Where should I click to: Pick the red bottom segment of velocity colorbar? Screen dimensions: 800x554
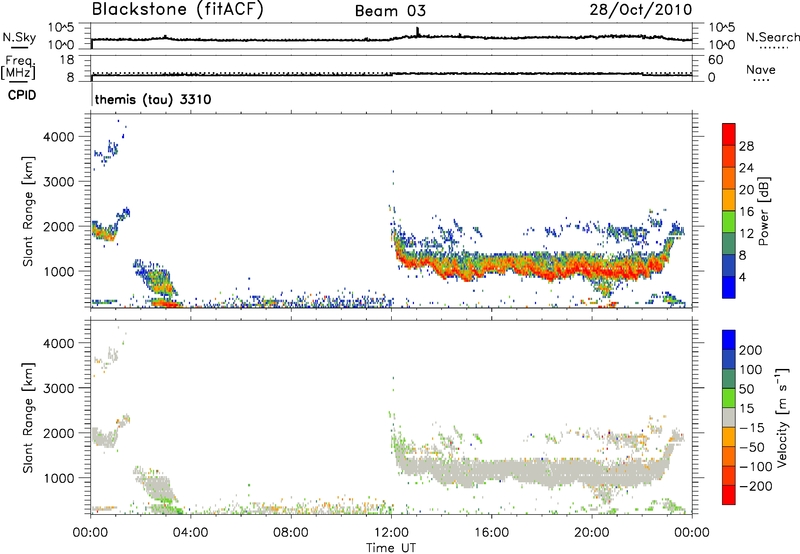(x=729, y=495)
